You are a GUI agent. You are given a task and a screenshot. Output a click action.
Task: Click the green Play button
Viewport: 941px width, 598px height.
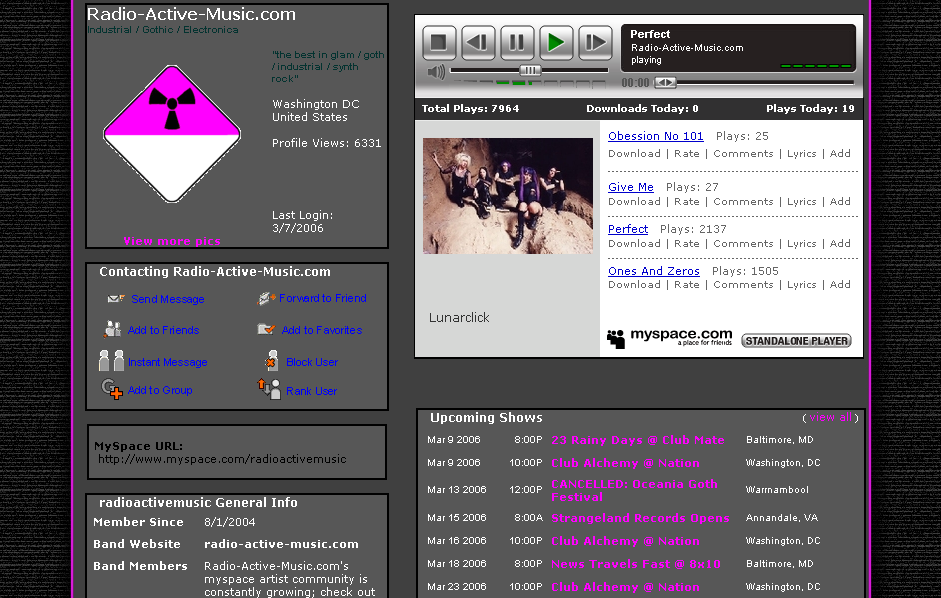(556, 42)
